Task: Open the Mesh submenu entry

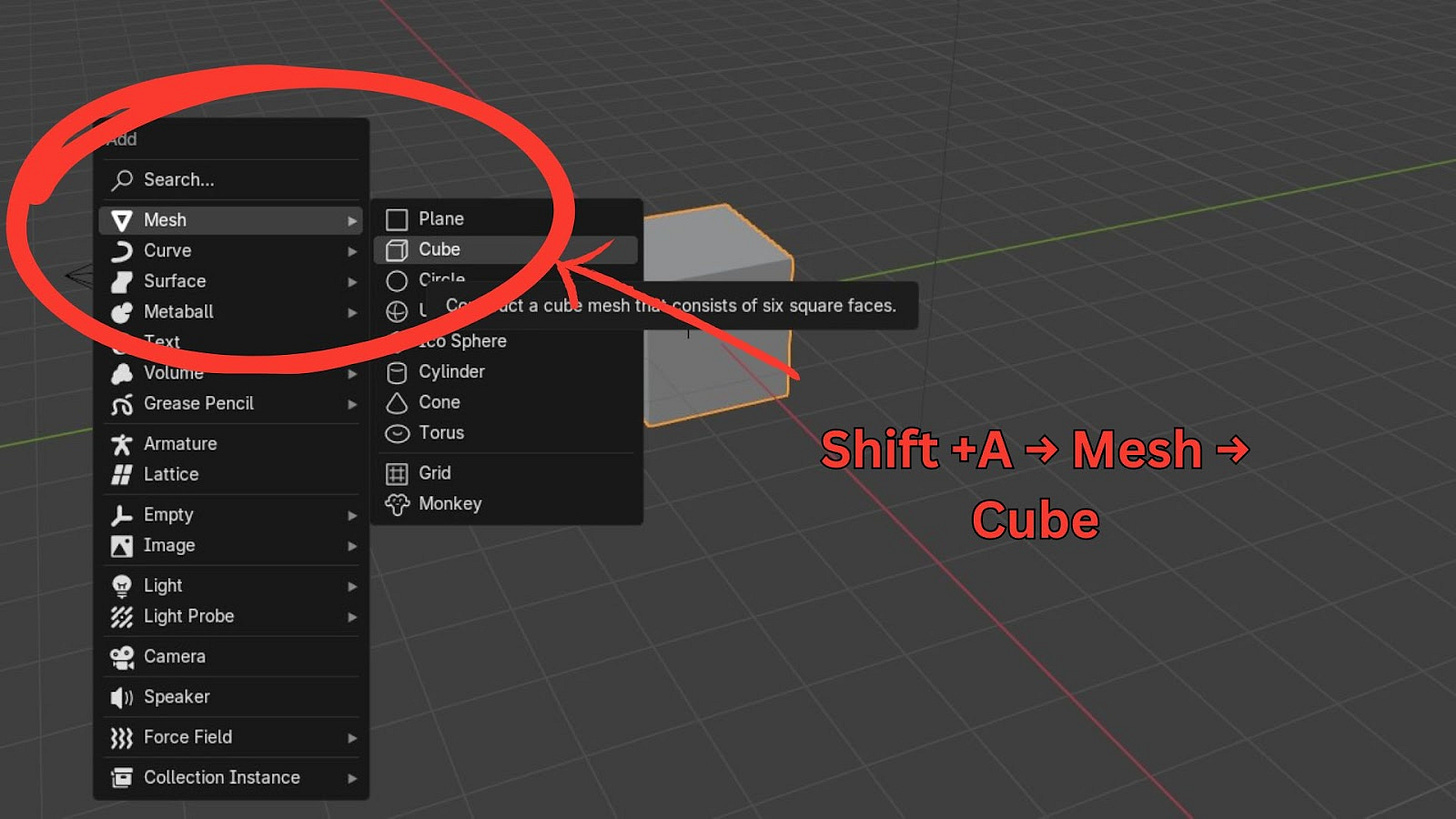Action: pyautogui.click(x=231, y=220)
